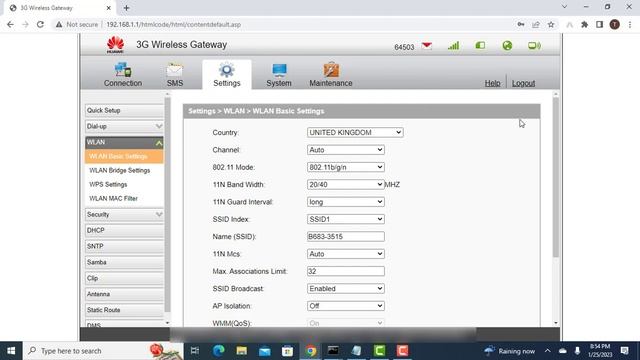
Task: Toggle the Chrome side panel icon
Action: coord(599,24)
